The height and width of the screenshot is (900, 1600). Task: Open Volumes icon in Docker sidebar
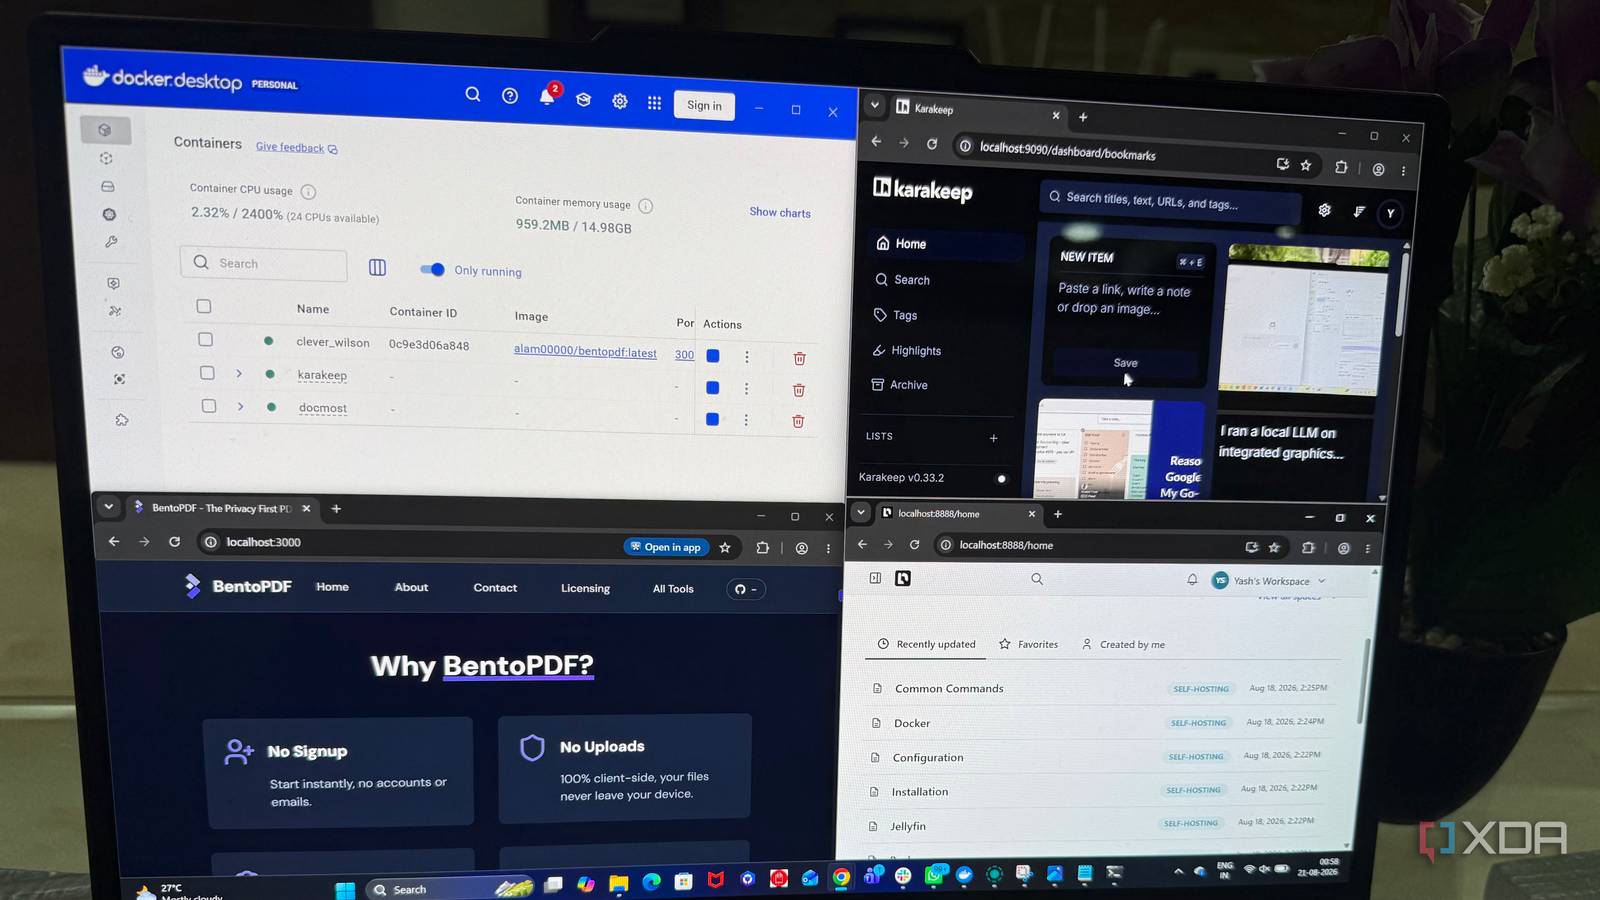108,187
